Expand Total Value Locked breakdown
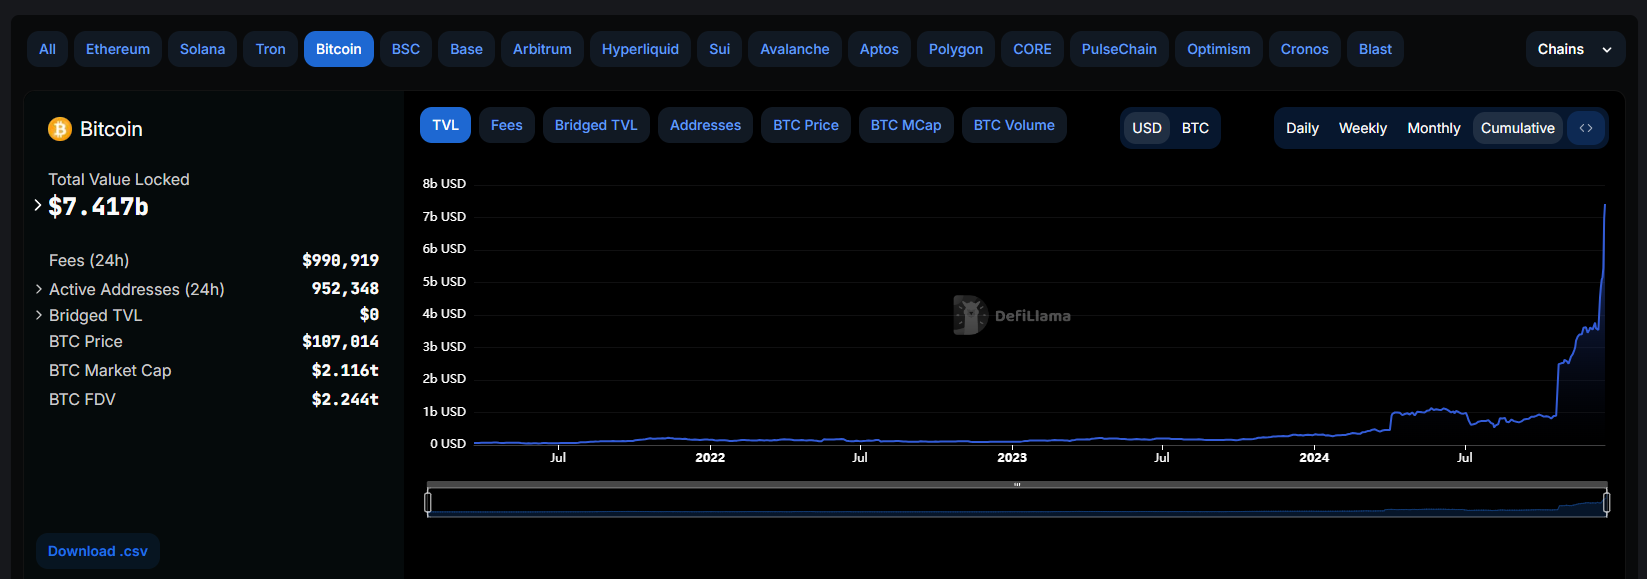1647x579 pixels. click(38, 205)
